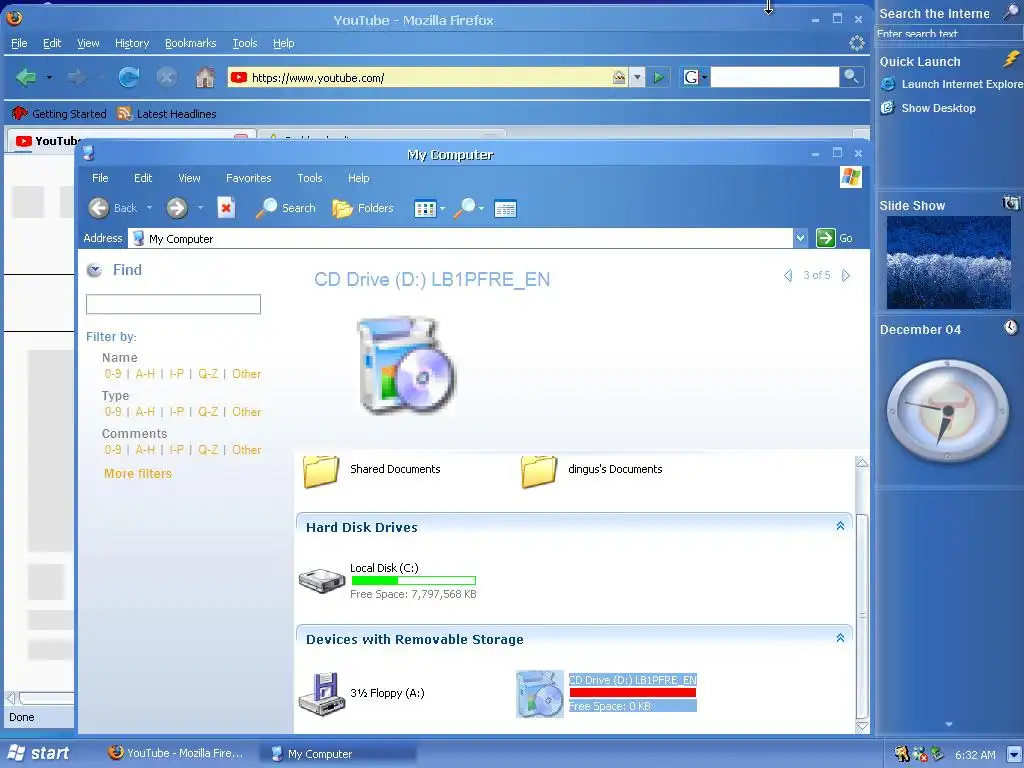Open Forward history dropdown in My Computer
This screenshot has width=1024, height=768.
[x=200, y=208]
